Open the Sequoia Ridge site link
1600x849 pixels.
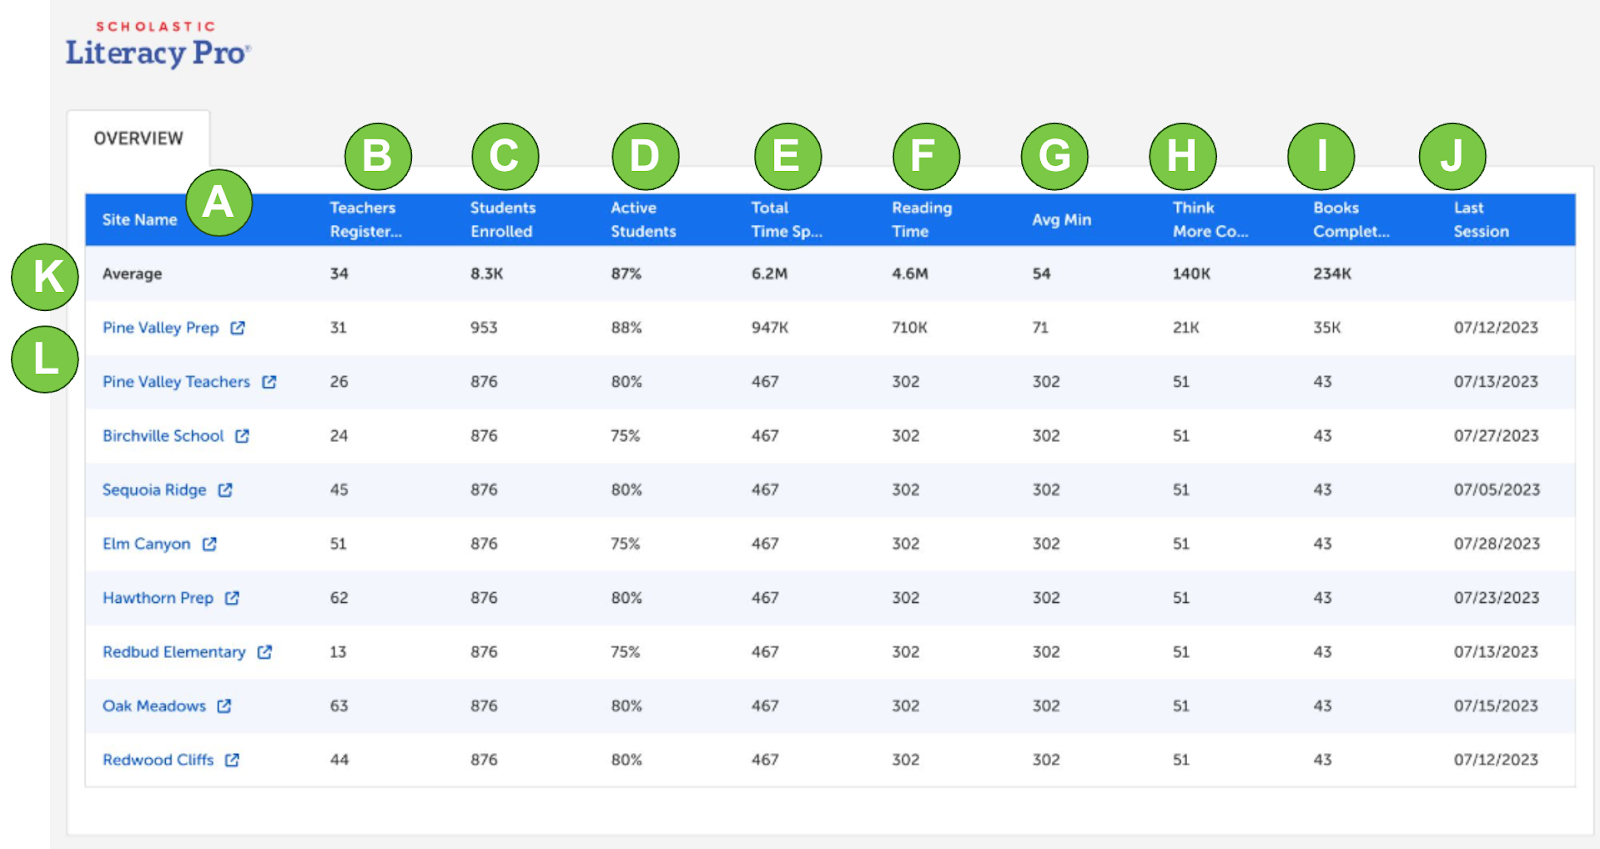tap(154, 490)
